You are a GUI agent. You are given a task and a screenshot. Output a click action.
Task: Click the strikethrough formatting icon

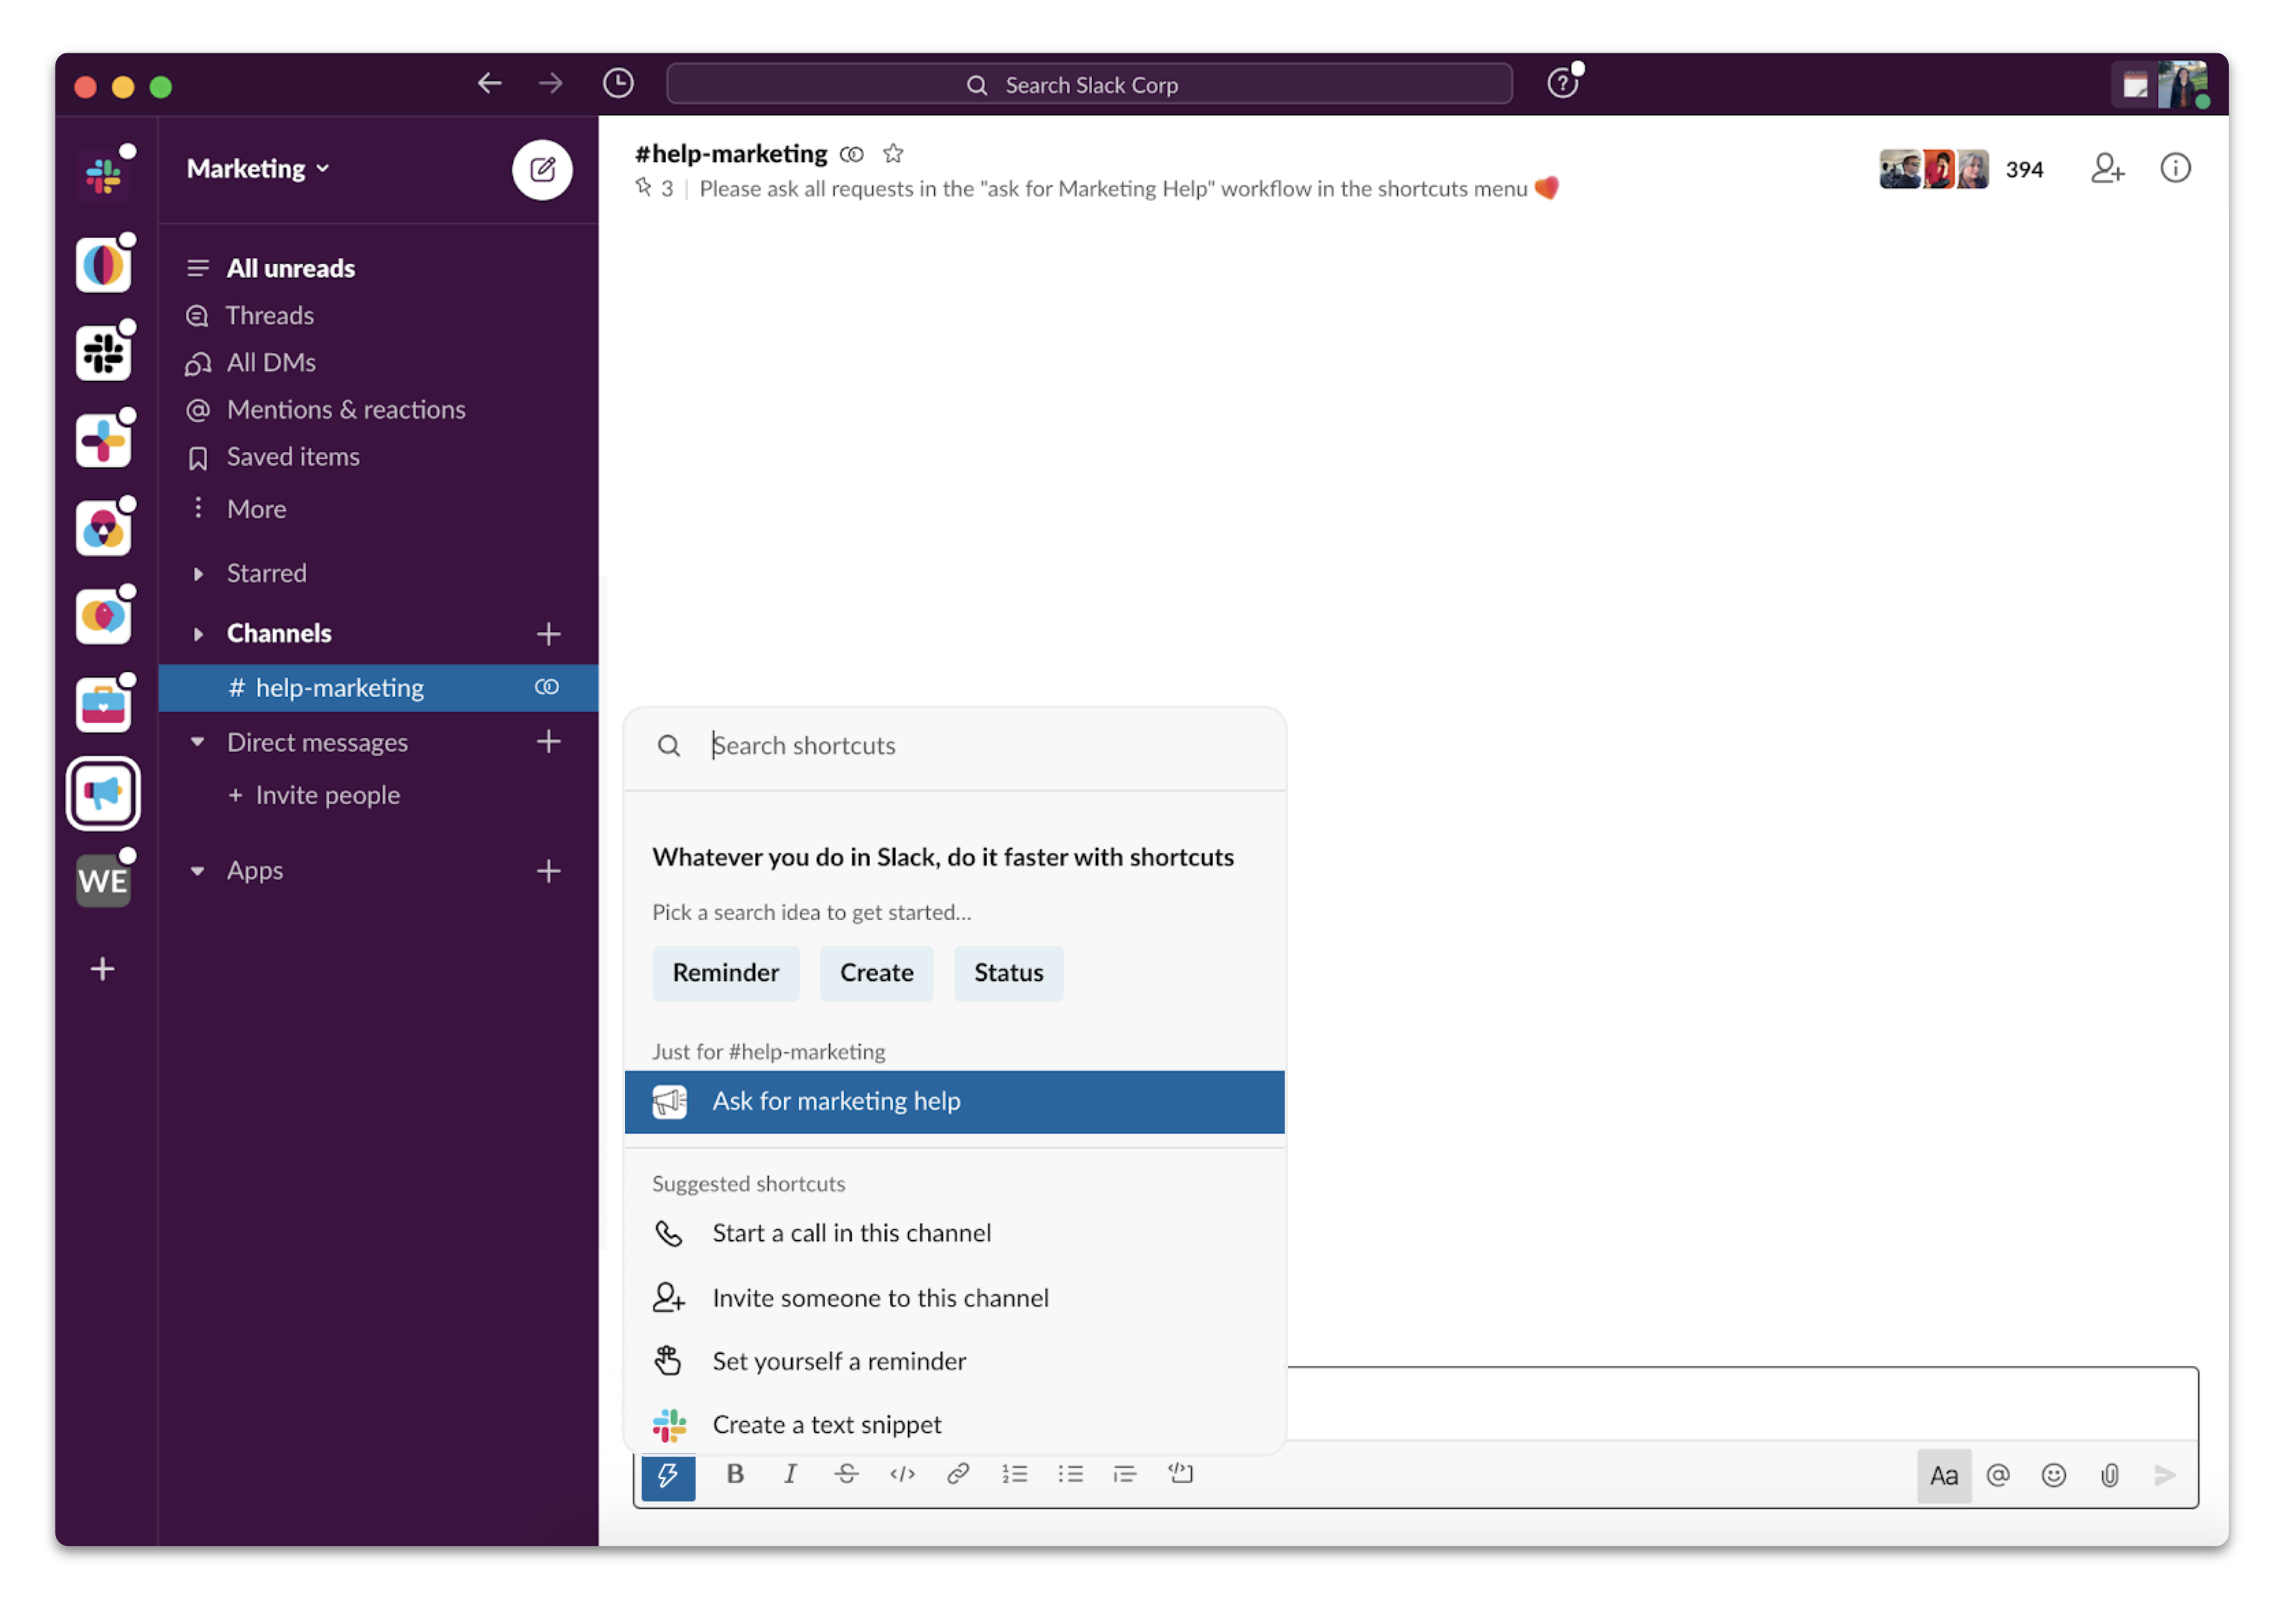pyautogui.click(x=846, y=1474)
